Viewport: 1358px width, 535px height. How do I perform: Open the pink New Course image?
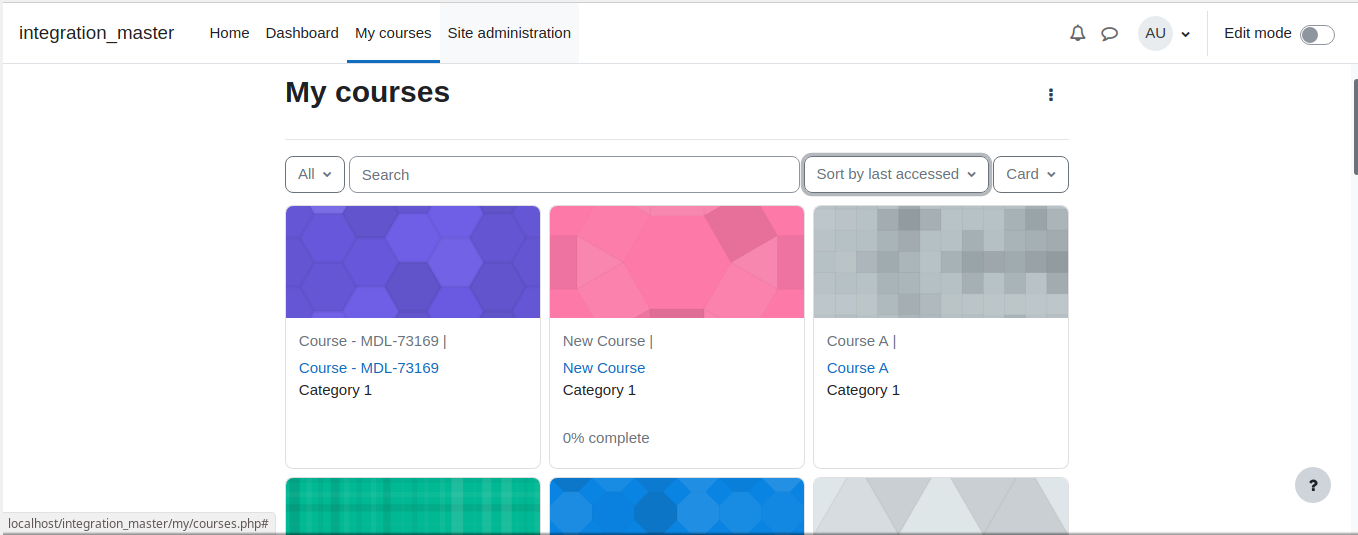(x=677, y=262)
